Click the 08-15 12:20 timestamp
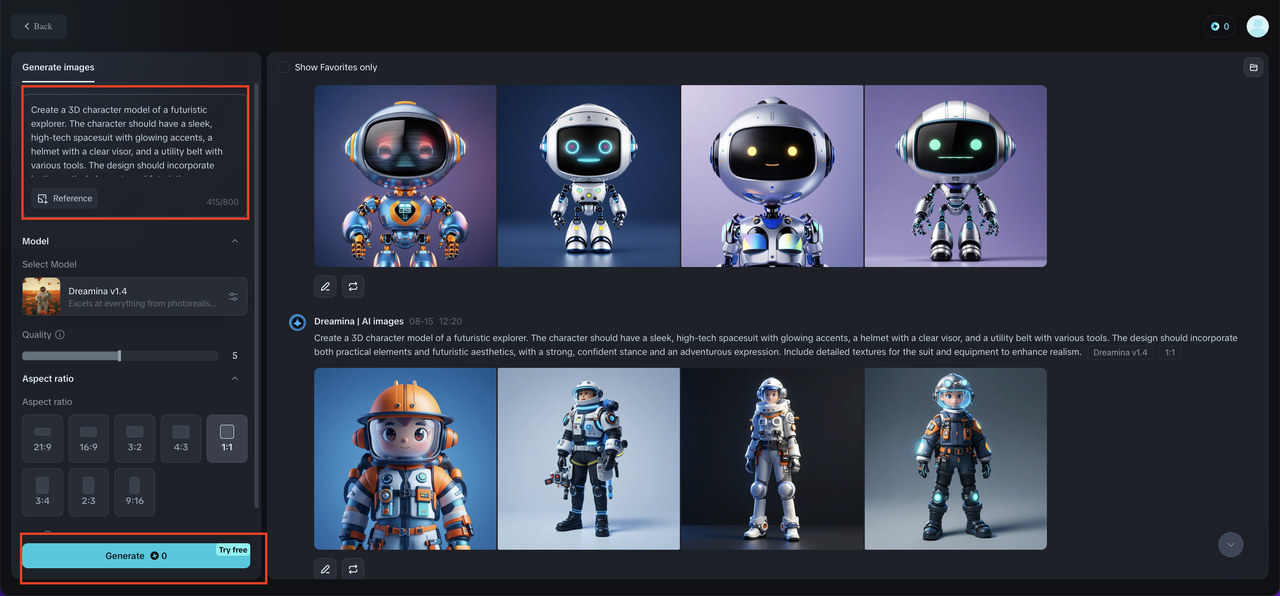 435,322
